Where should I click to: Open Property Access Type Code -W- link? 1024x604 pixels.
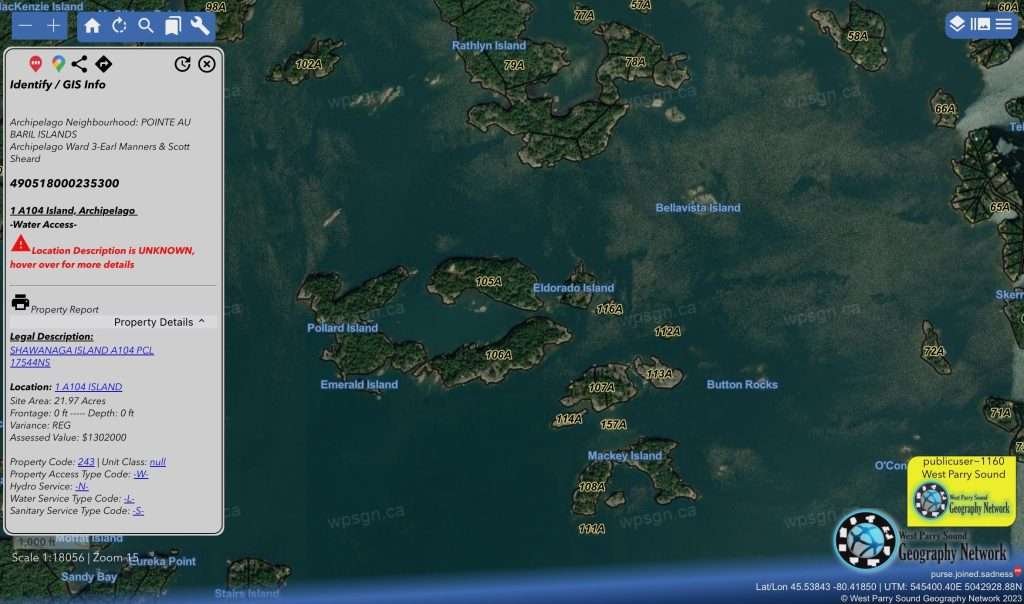[140, 474]
